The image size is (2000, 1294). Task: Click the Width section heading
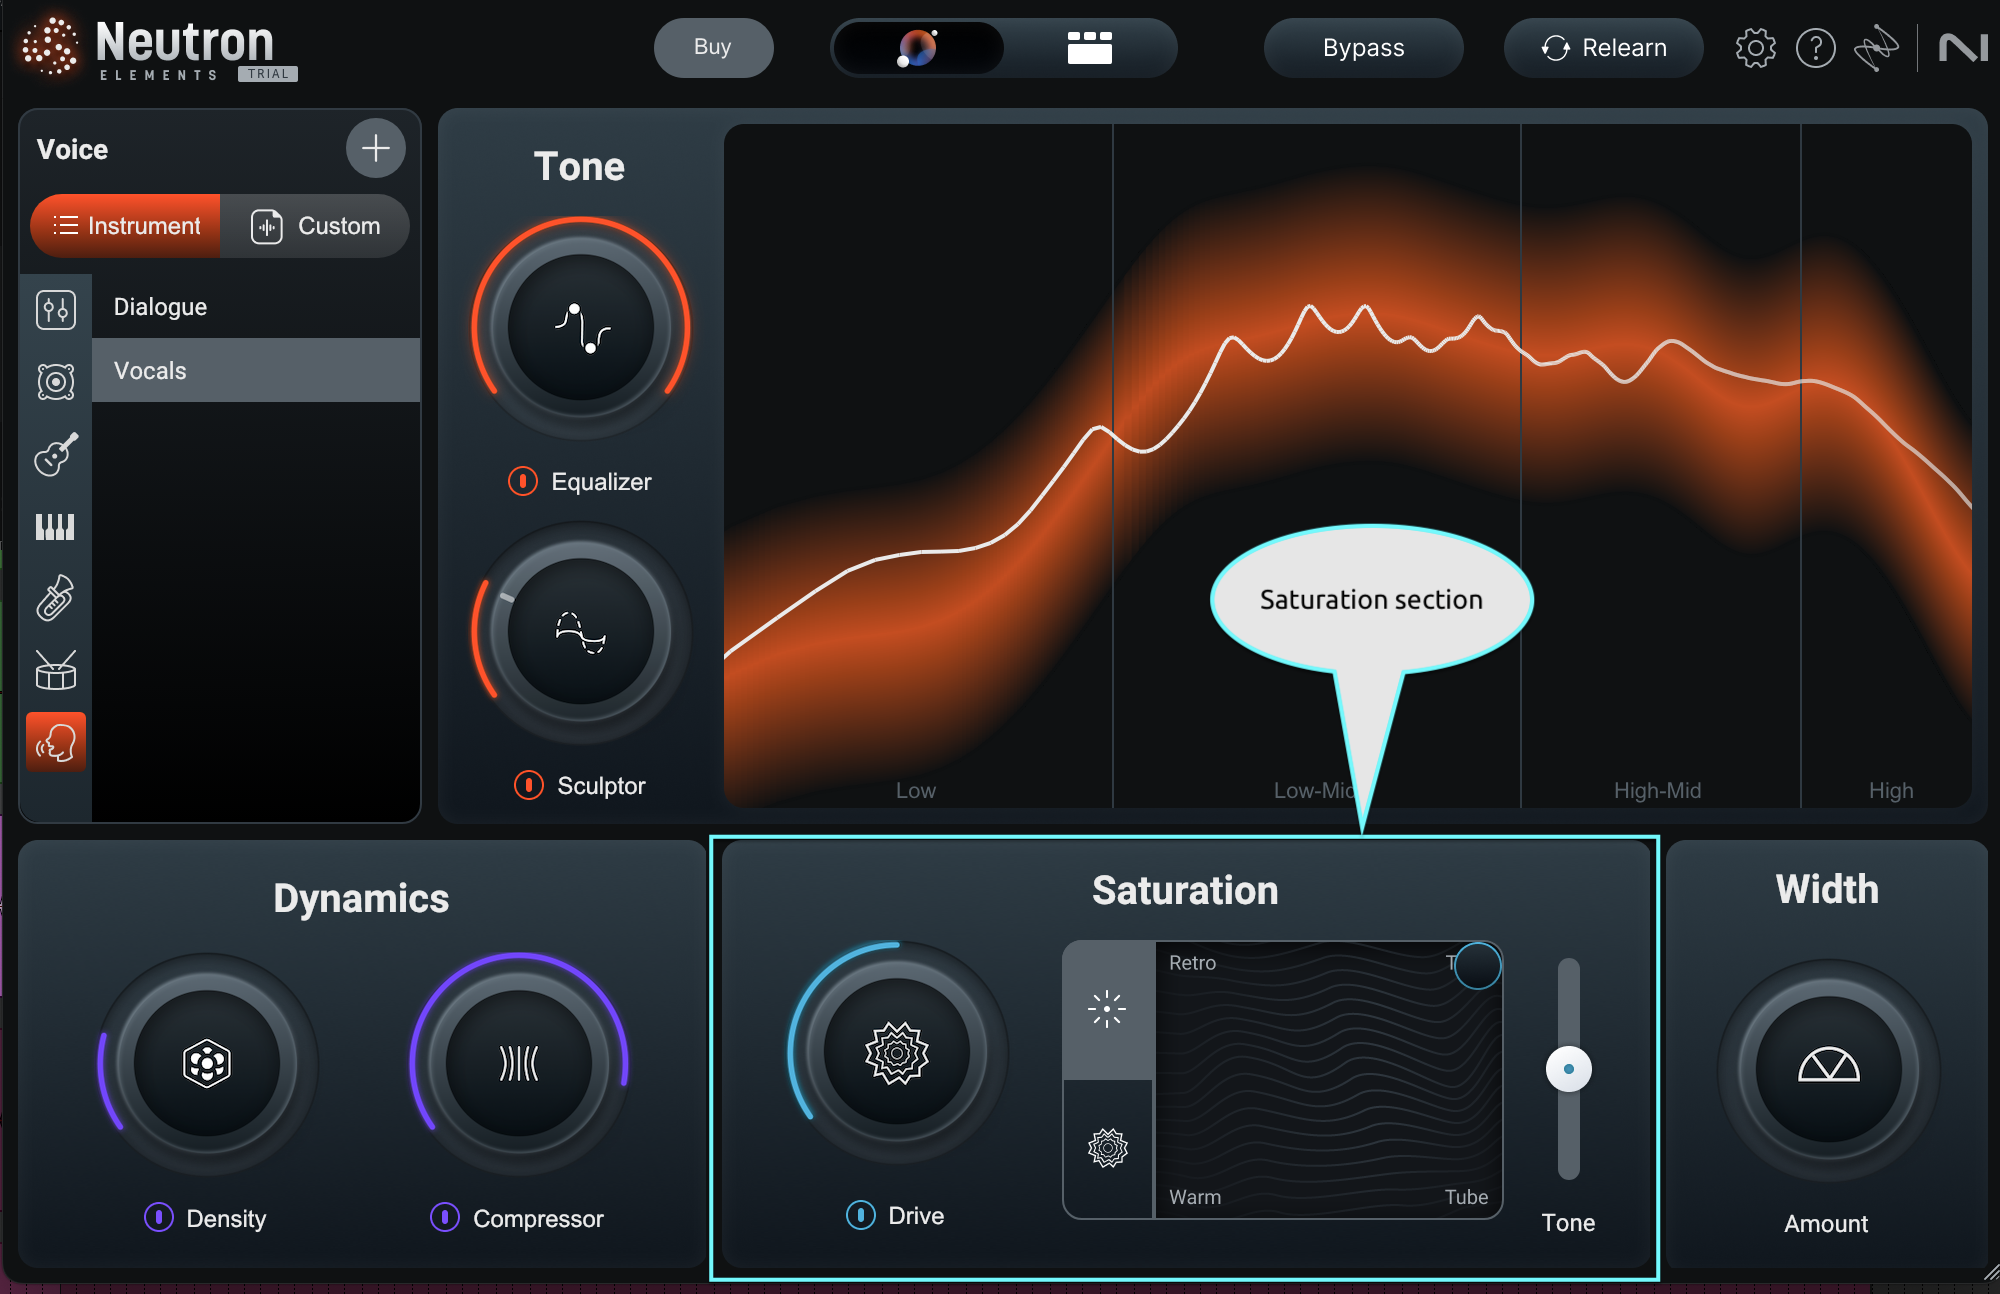click(1827, 889)
